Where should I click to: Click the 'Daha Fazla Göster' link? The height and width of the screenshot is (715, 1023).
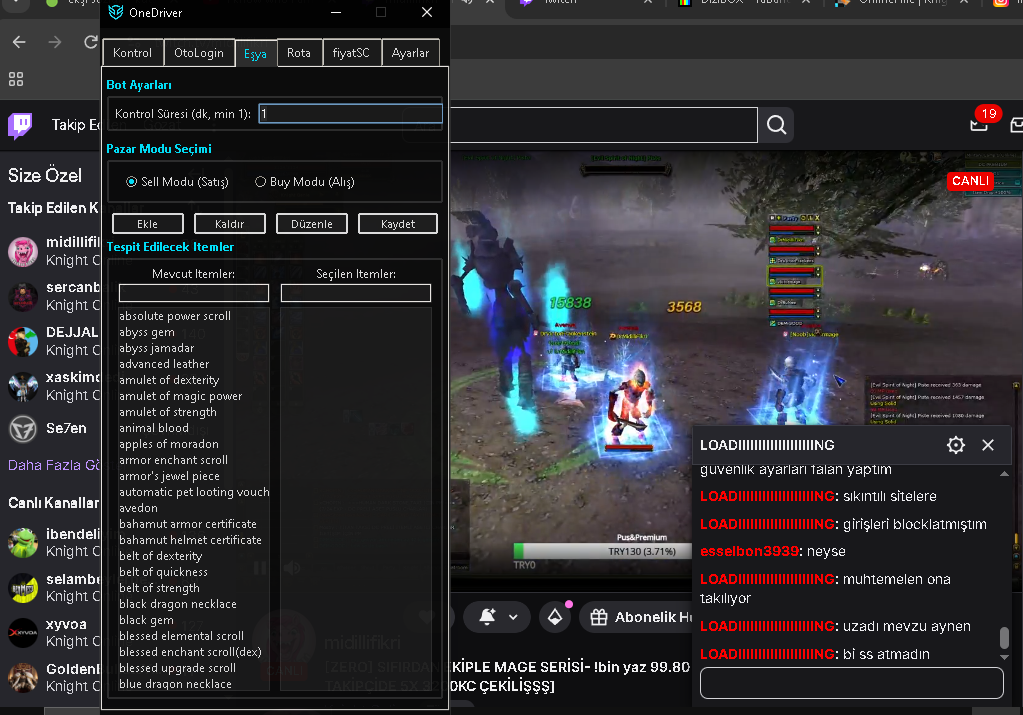click(54, 465)
